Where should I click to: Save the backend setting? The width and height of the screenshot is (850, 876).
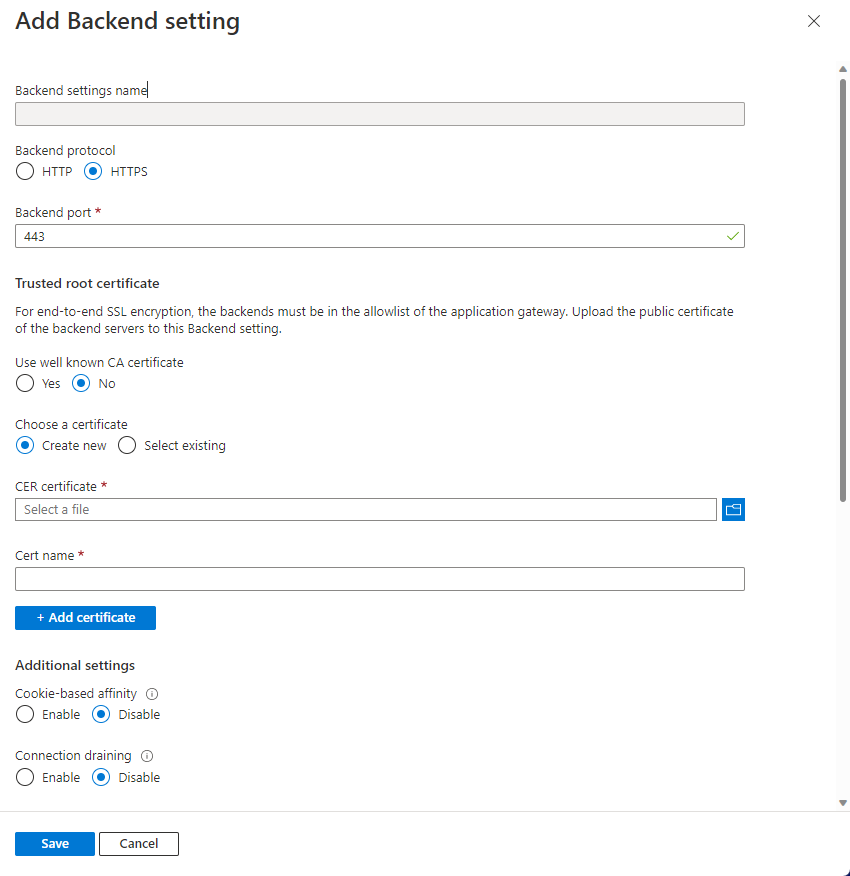55,844
